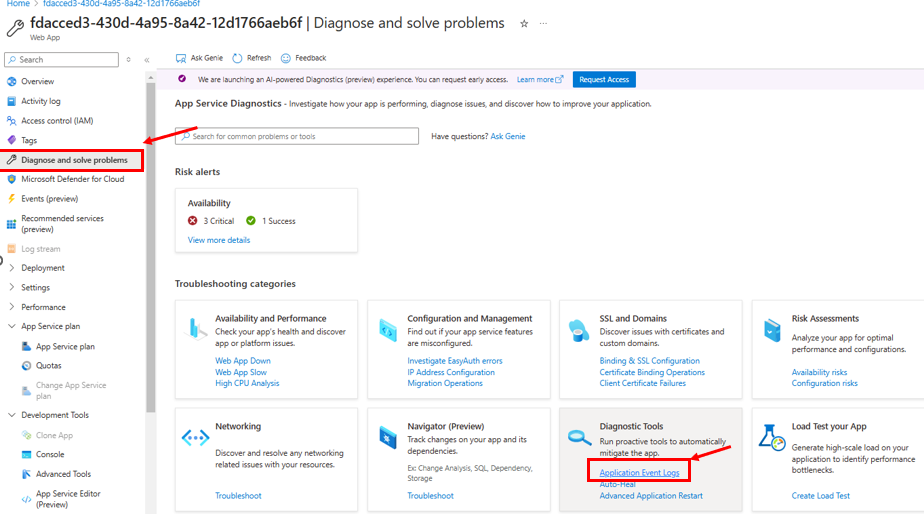Expand the Deployment section in sidebar
Screen dimensions: 924x514
click(x=12, y=268)
